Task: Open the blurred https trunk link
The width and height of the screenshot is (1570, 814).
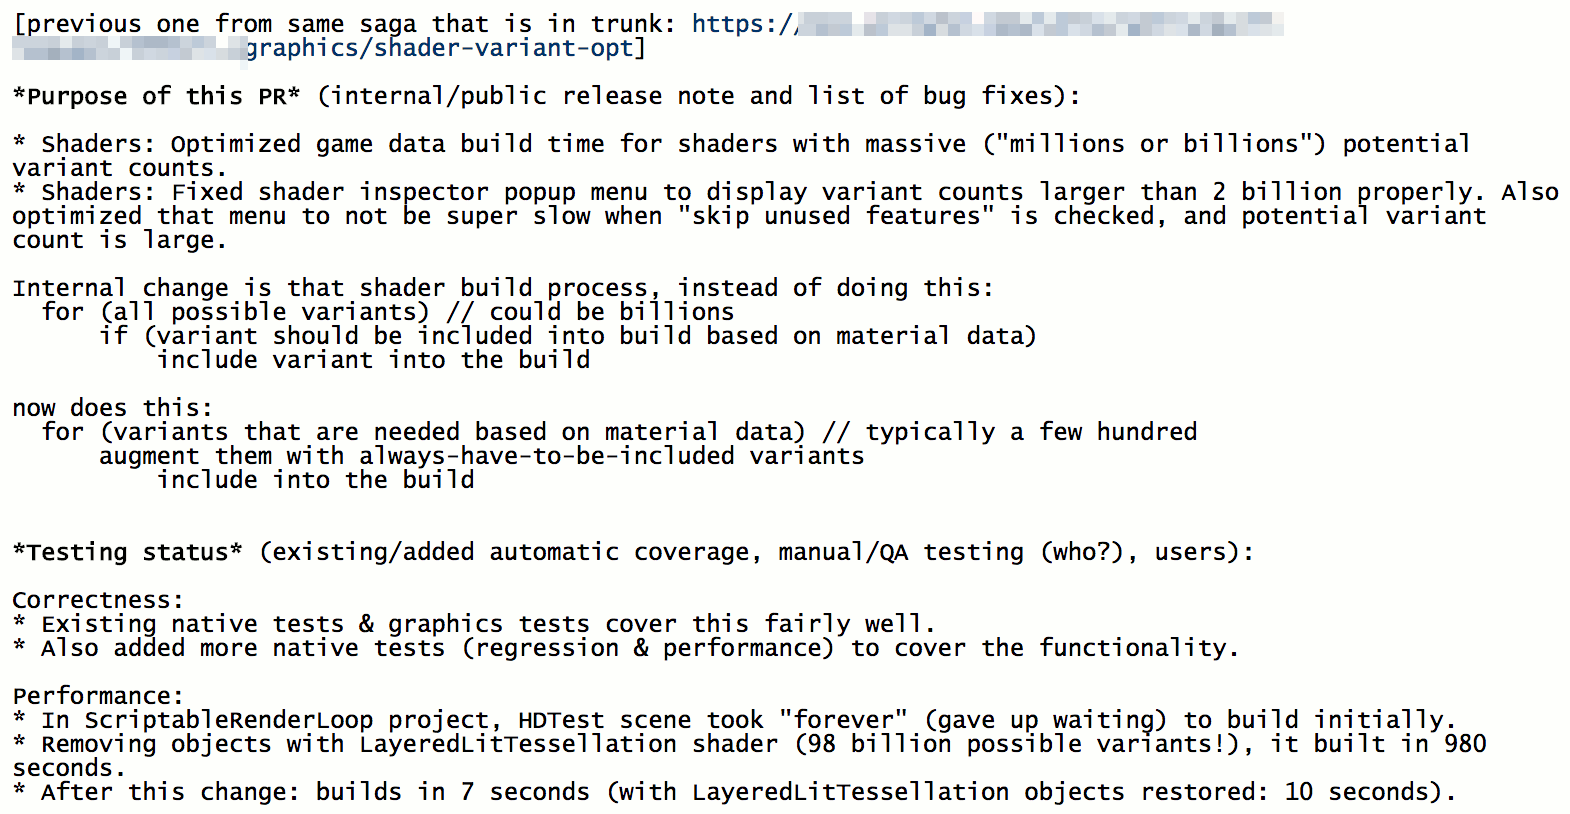Action: pos(987,24)
